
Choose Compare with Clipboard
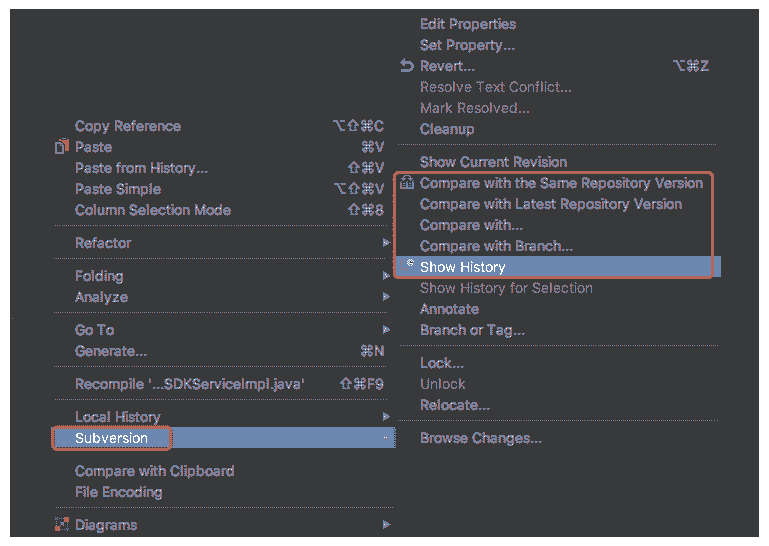(154, 471)
